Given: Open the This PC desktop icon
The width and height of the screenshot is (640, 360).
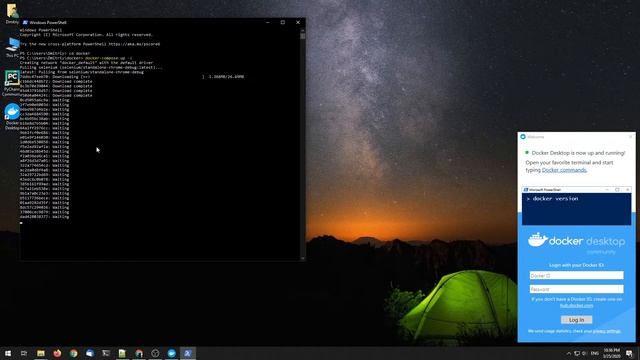Looking at the screenshot, I should pos(12,47).
